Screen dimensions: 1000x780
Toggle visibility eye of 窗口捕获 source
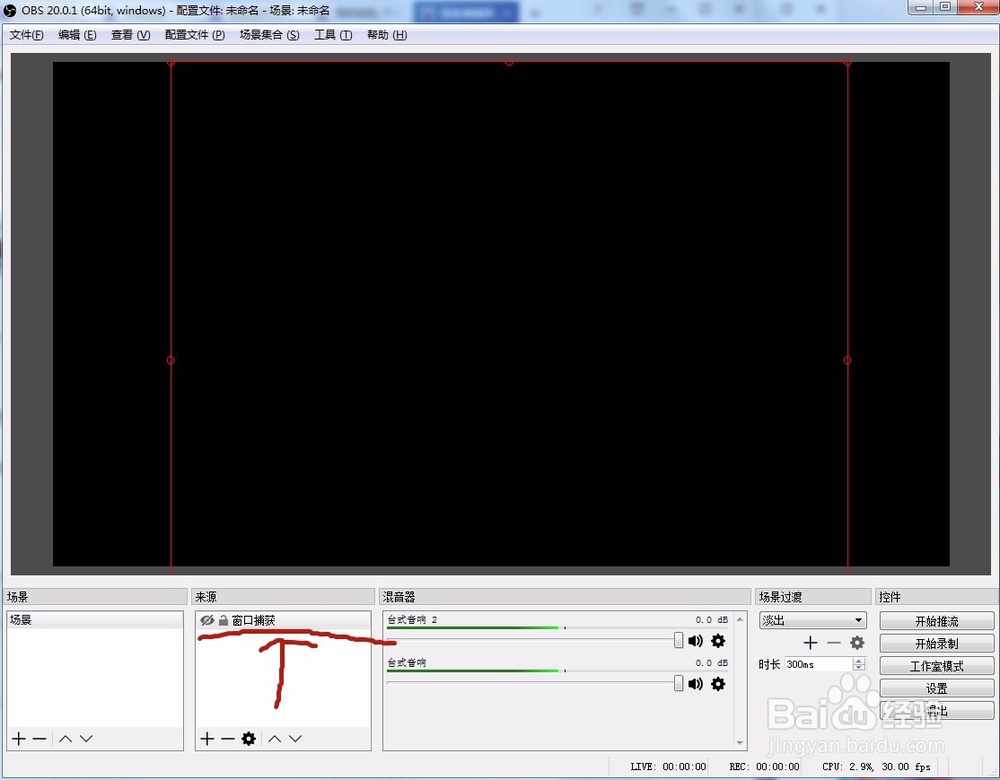click(x=207, y=620)
